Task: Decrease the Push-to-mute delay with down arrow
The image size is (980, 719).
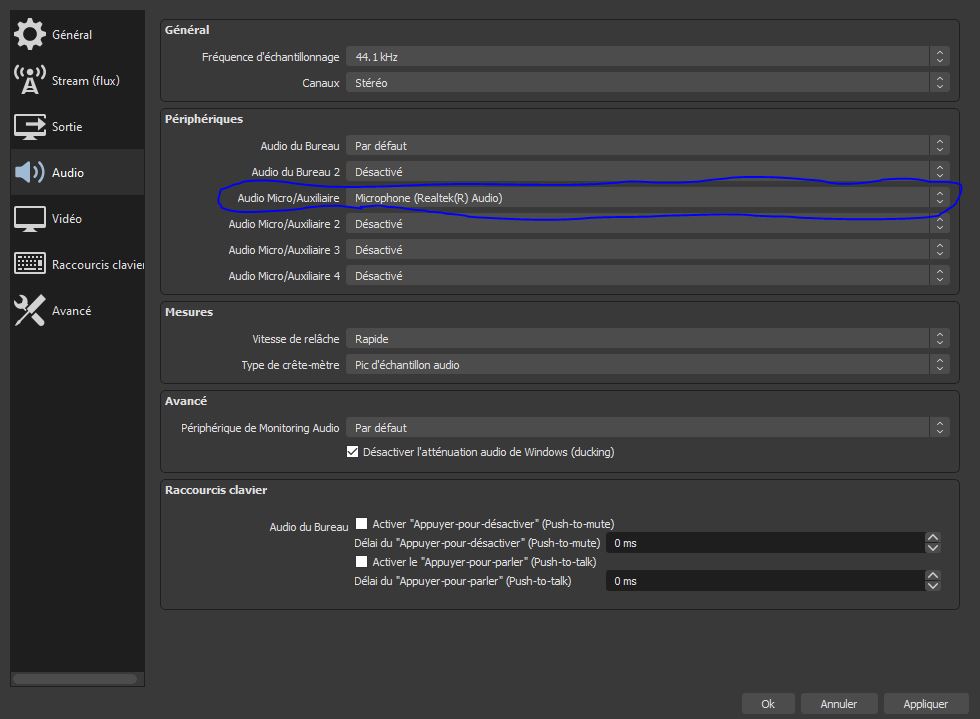Action: pos(932,548)
